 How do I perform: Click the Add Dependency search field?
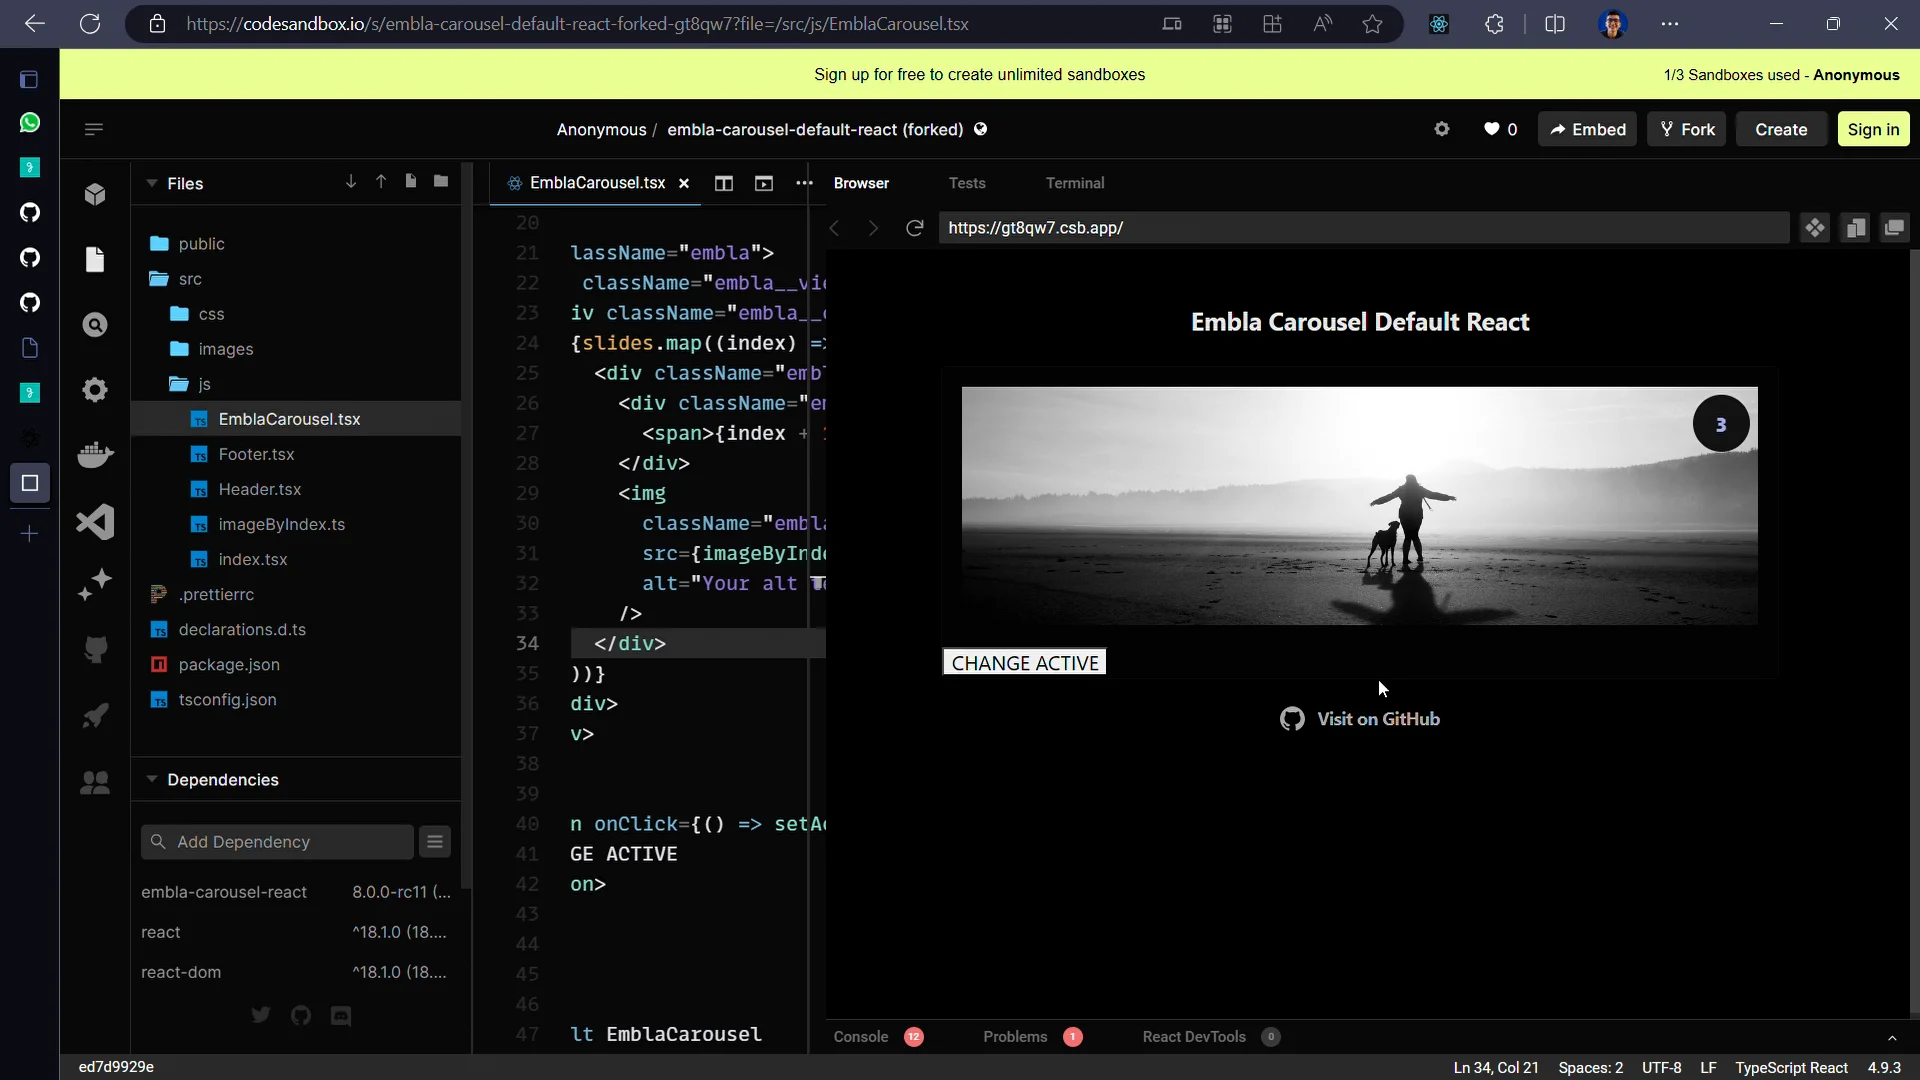click(277, 842)
